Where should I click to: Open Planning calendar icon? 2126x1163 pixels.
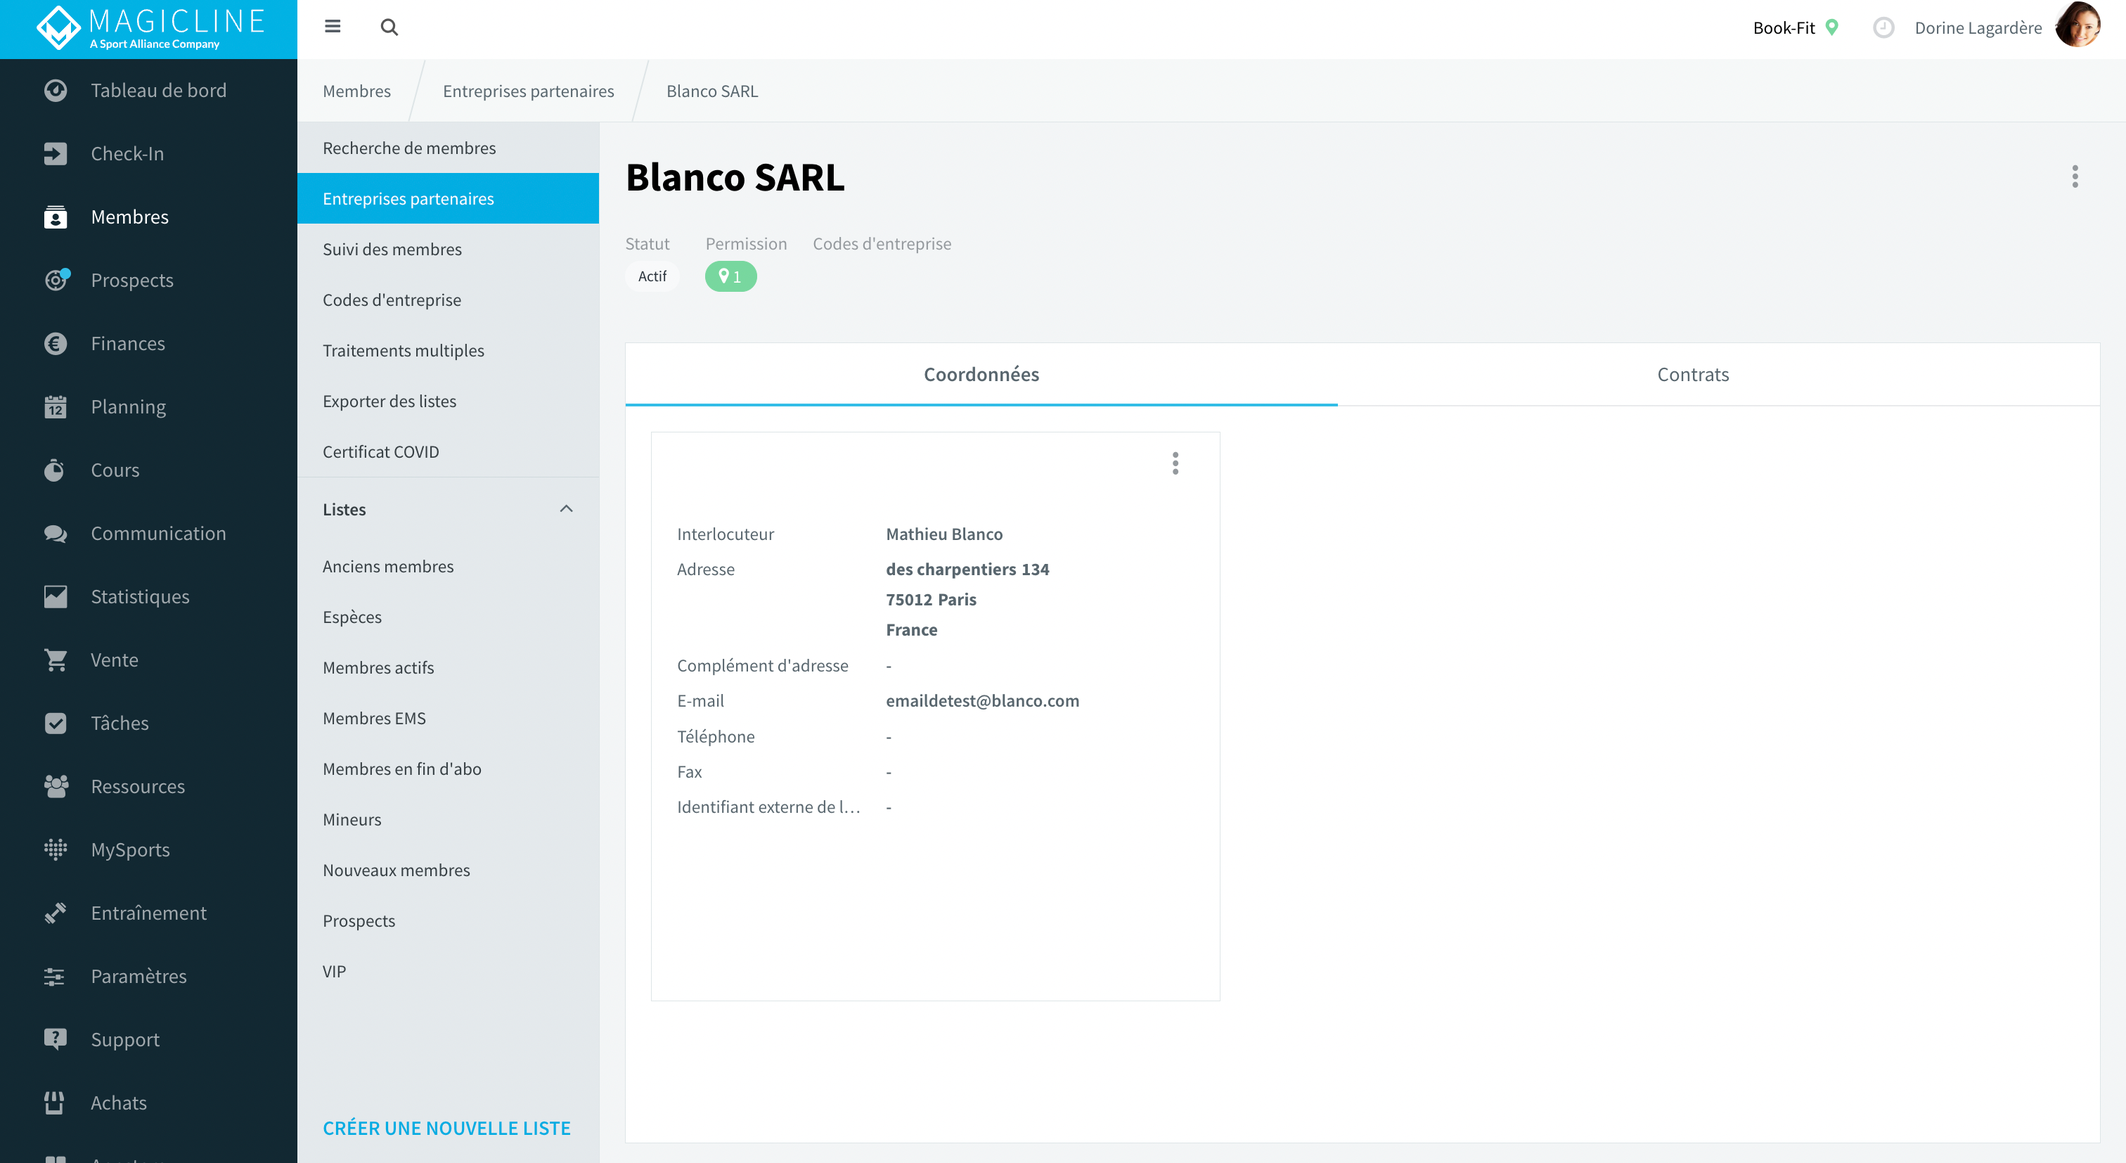[56, 407]
